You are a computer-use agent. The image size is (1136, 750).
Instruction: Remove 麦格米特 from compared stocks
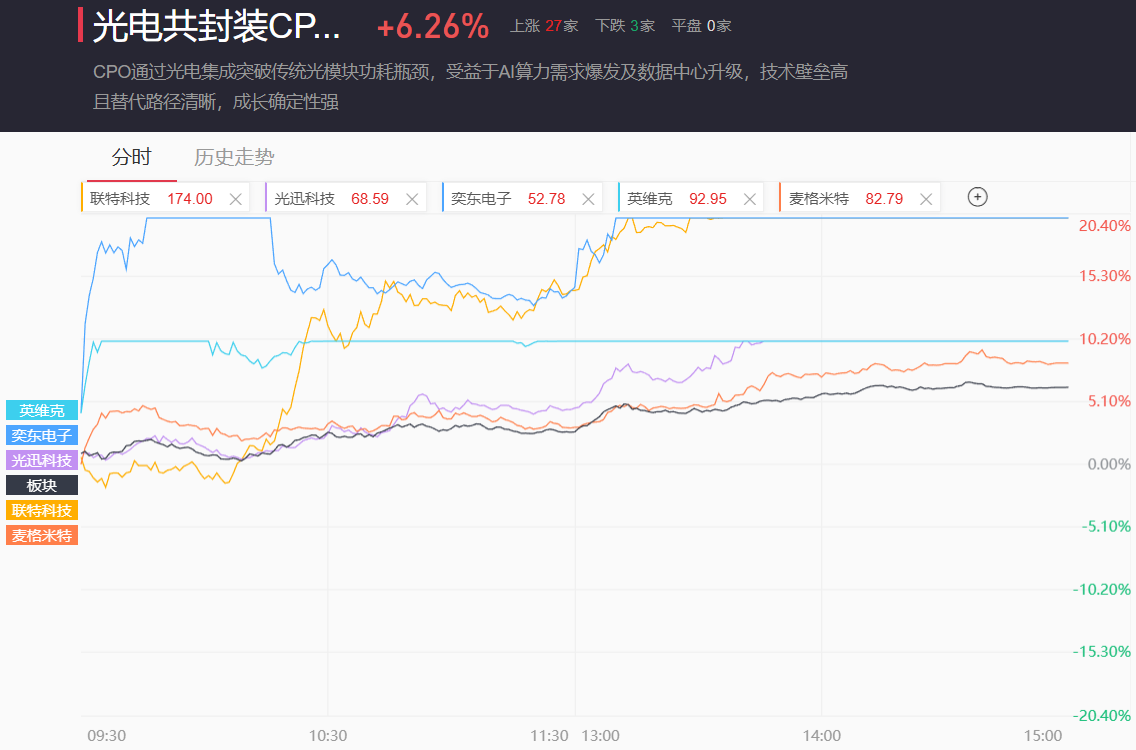point(926,199)
